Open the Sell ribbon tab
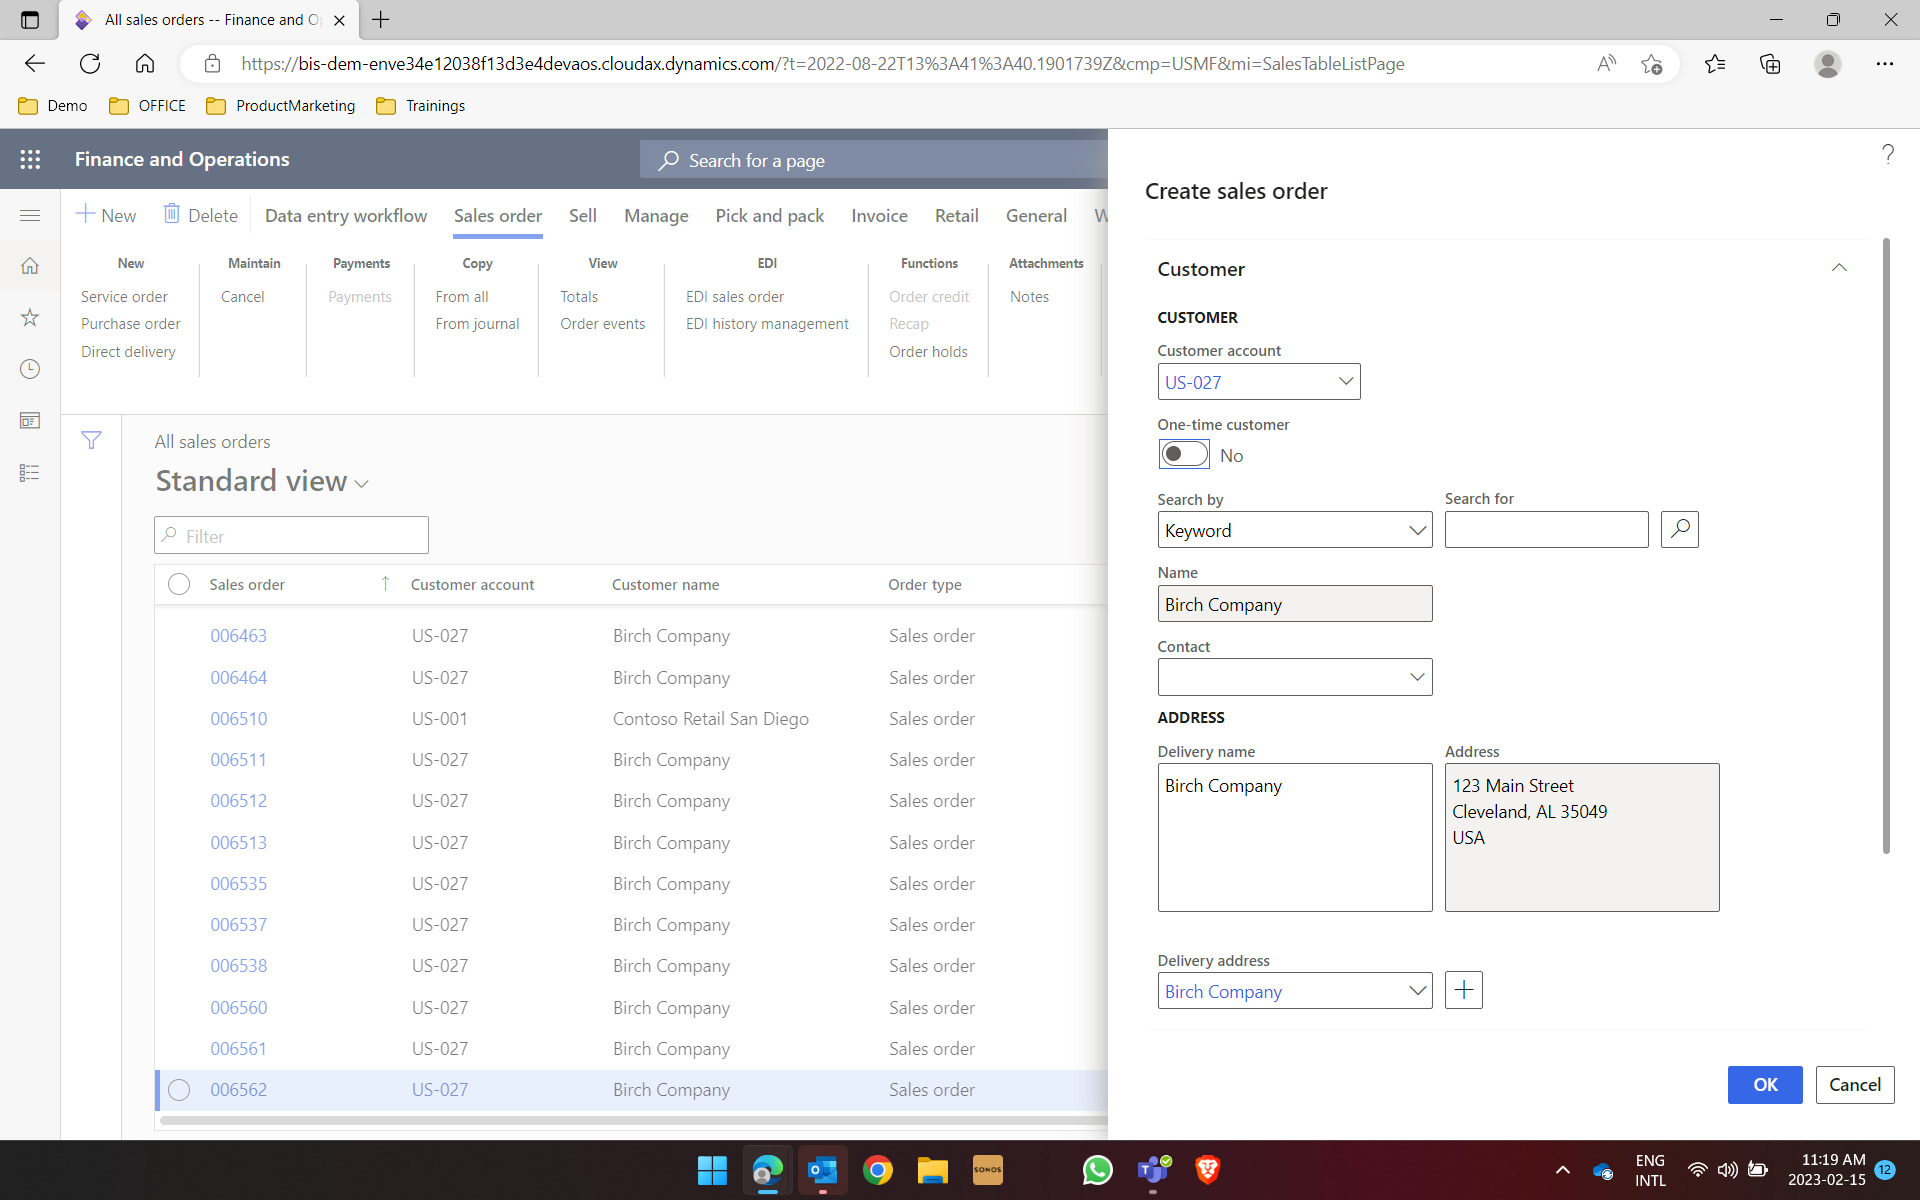1920x1200 pixels. pyautogui.click(x=583, y=216)
